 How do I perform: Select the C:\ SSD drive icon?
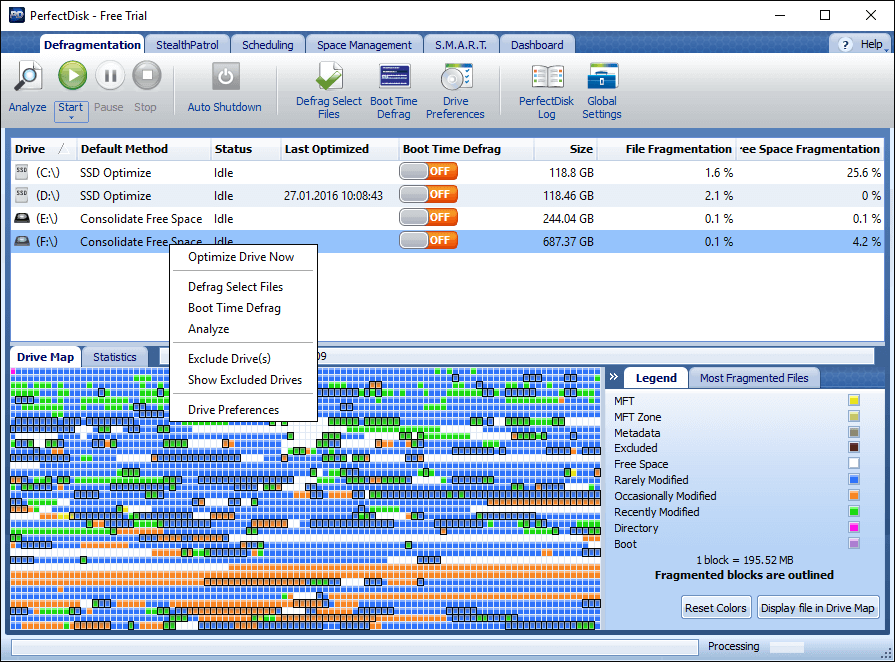[x=22, y=172]
